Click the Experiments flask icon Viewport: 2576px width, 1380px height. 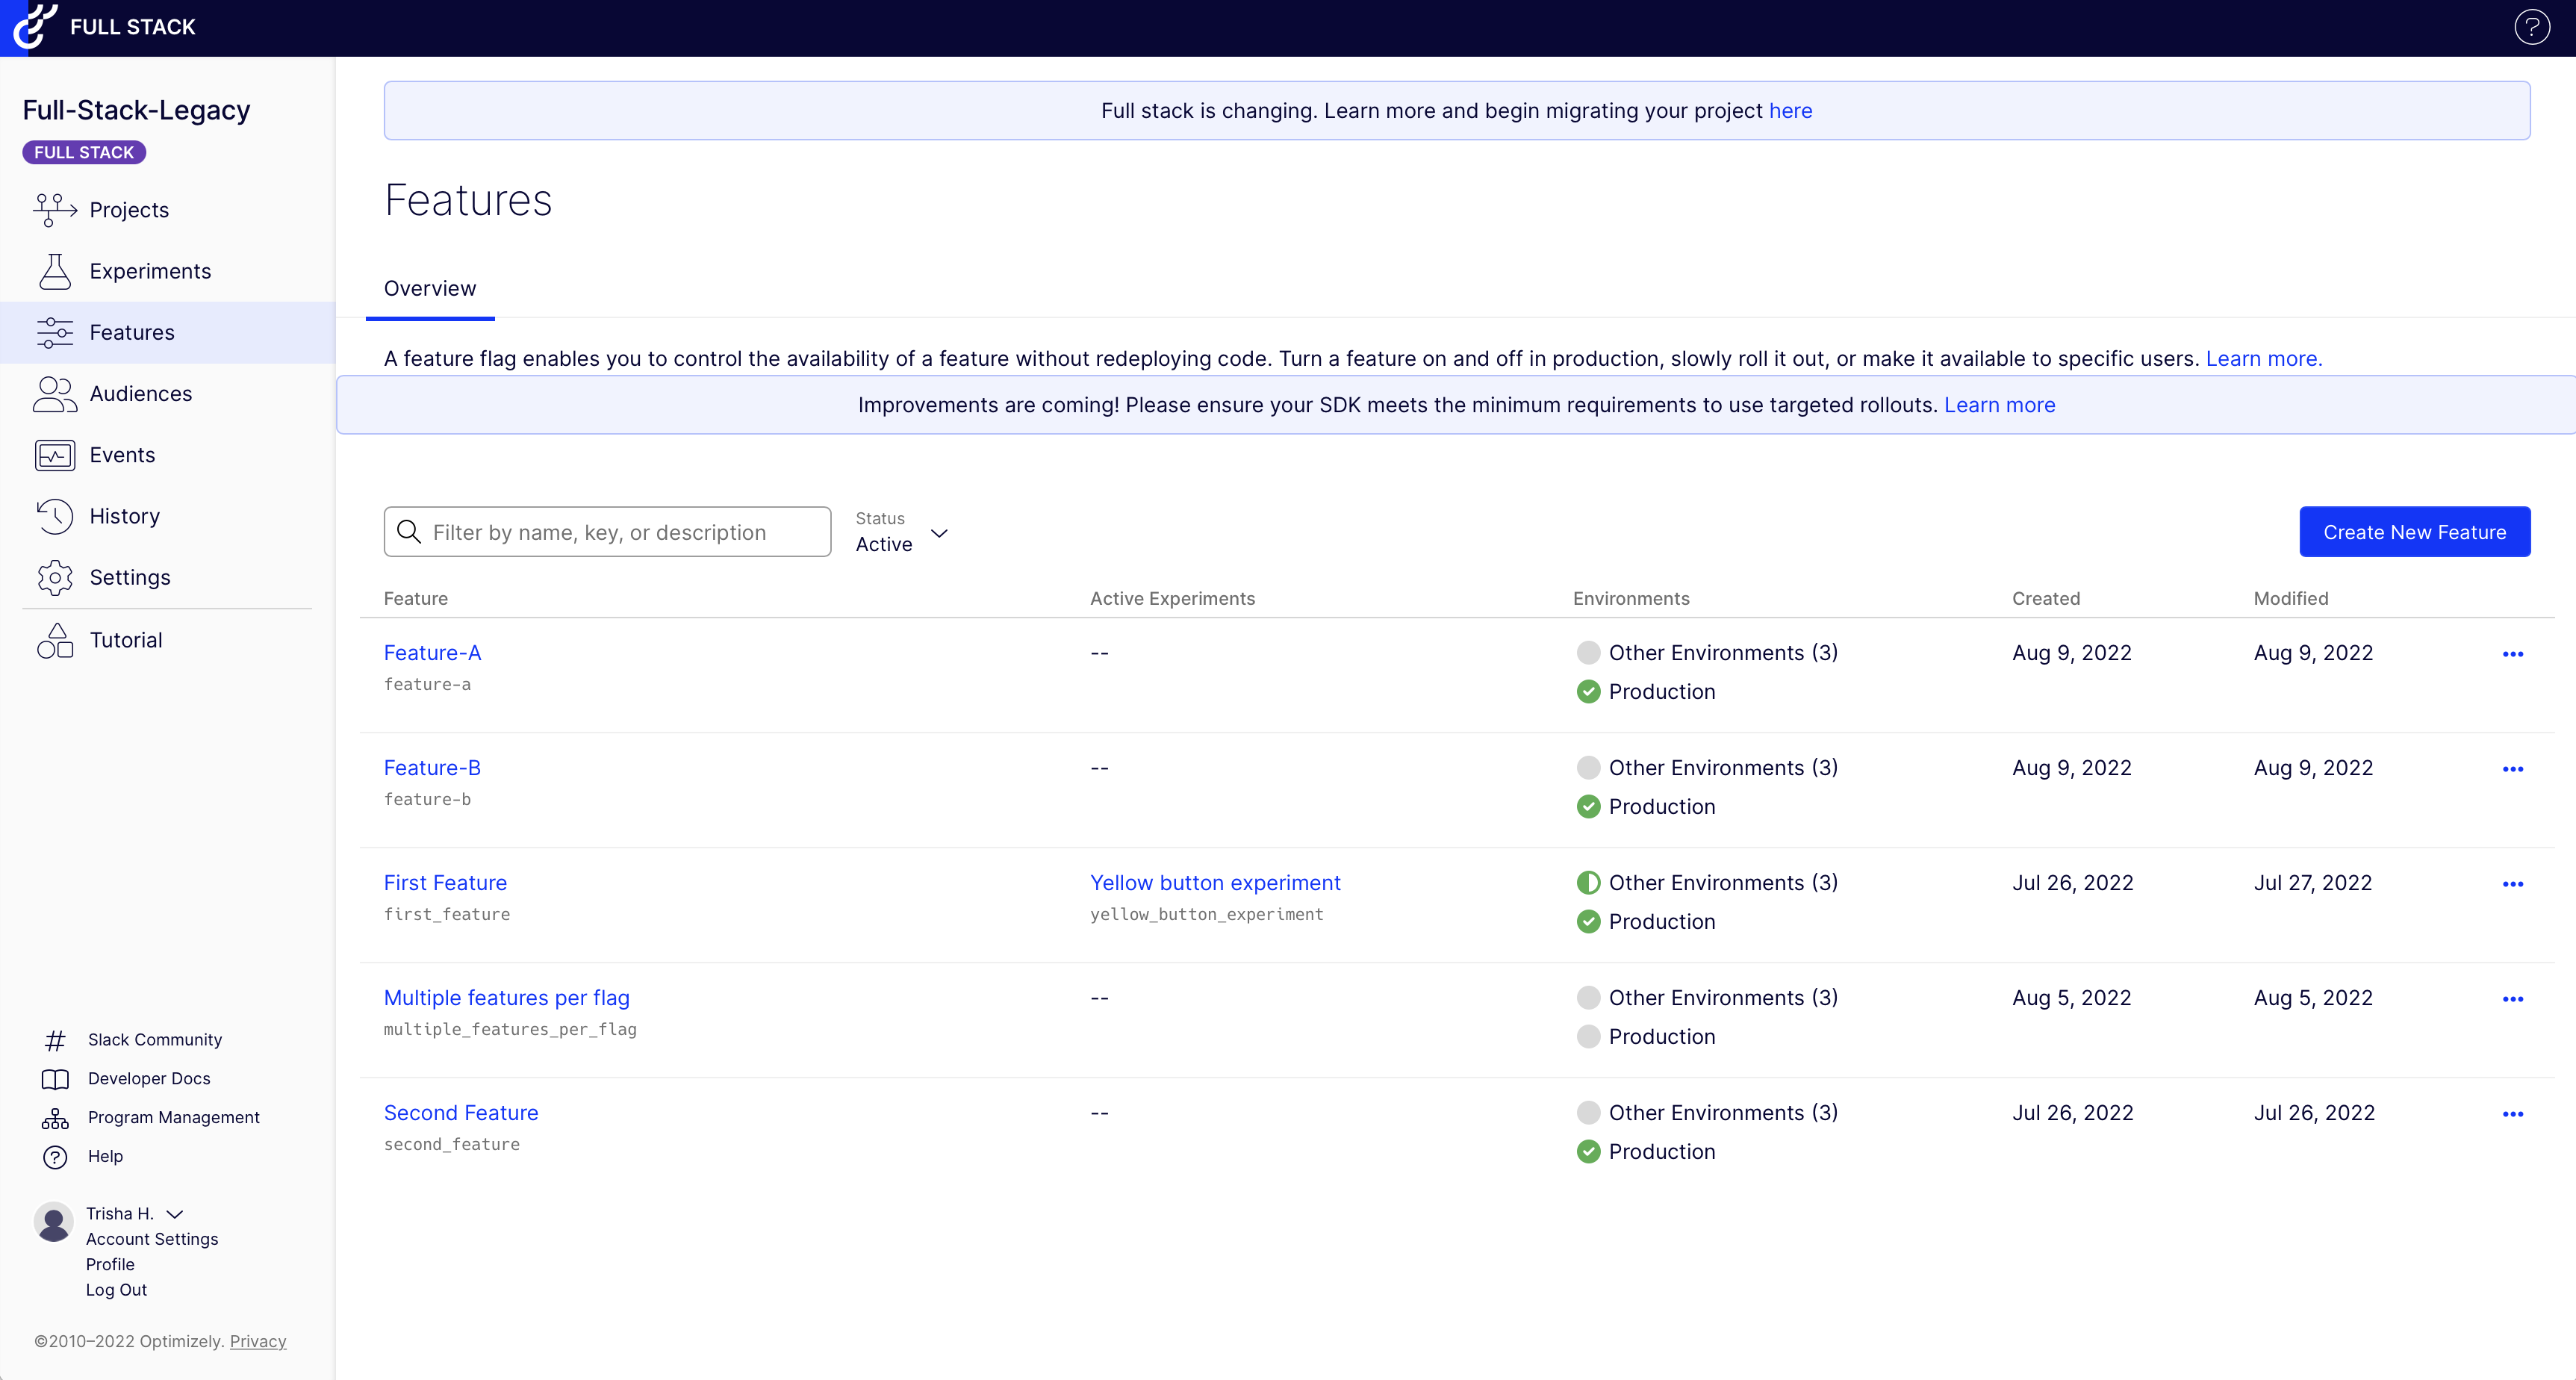[54, 271]
